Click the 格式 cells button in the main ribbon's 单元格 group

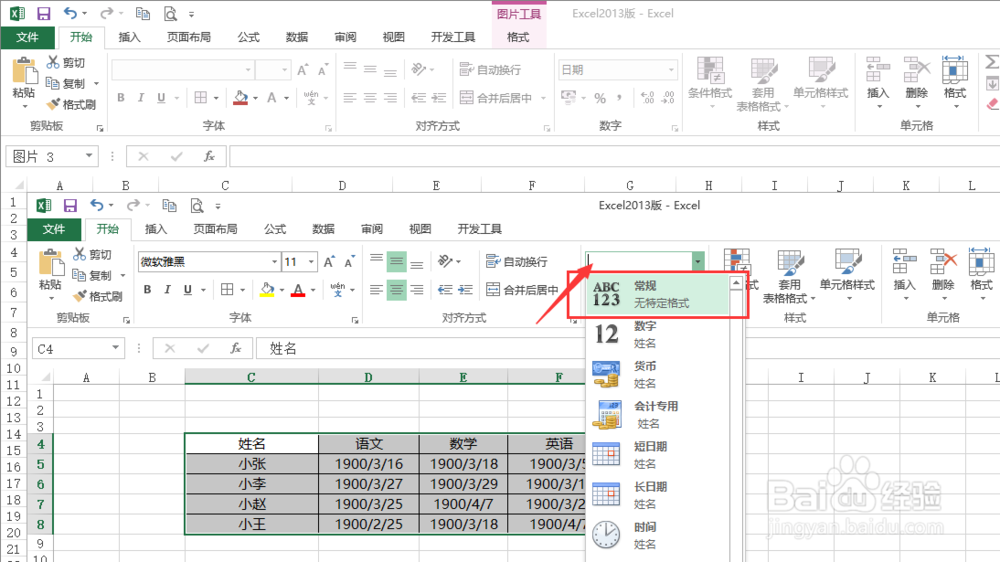click(x=955, y=81)
